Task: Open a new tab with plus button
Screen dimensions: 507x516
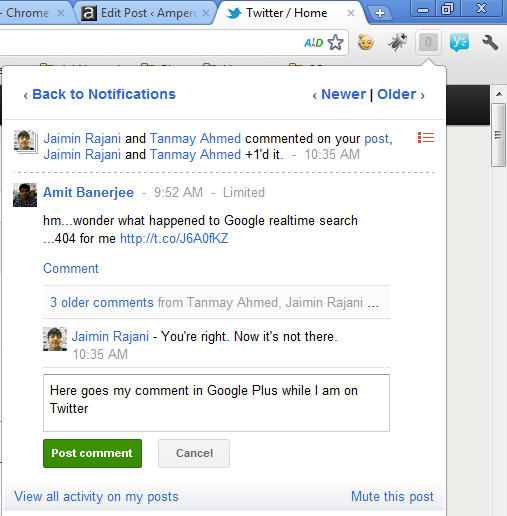Action: click(380, 13)
